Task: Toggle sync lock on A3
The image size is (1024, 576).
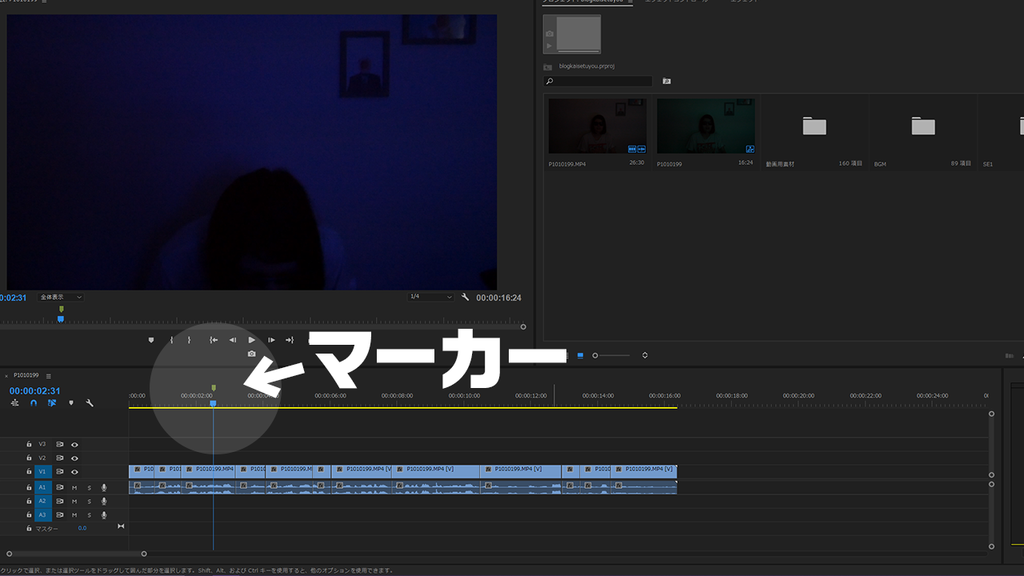Action: tap(59, 515)
